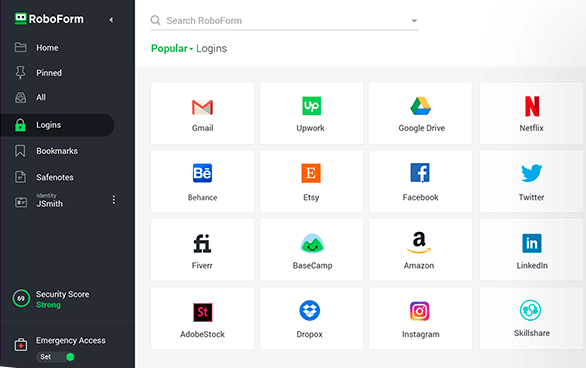The width and height of the screenshot is (586, 368).
Task: Open the Instagram login icon
Action: click(419, 311)
